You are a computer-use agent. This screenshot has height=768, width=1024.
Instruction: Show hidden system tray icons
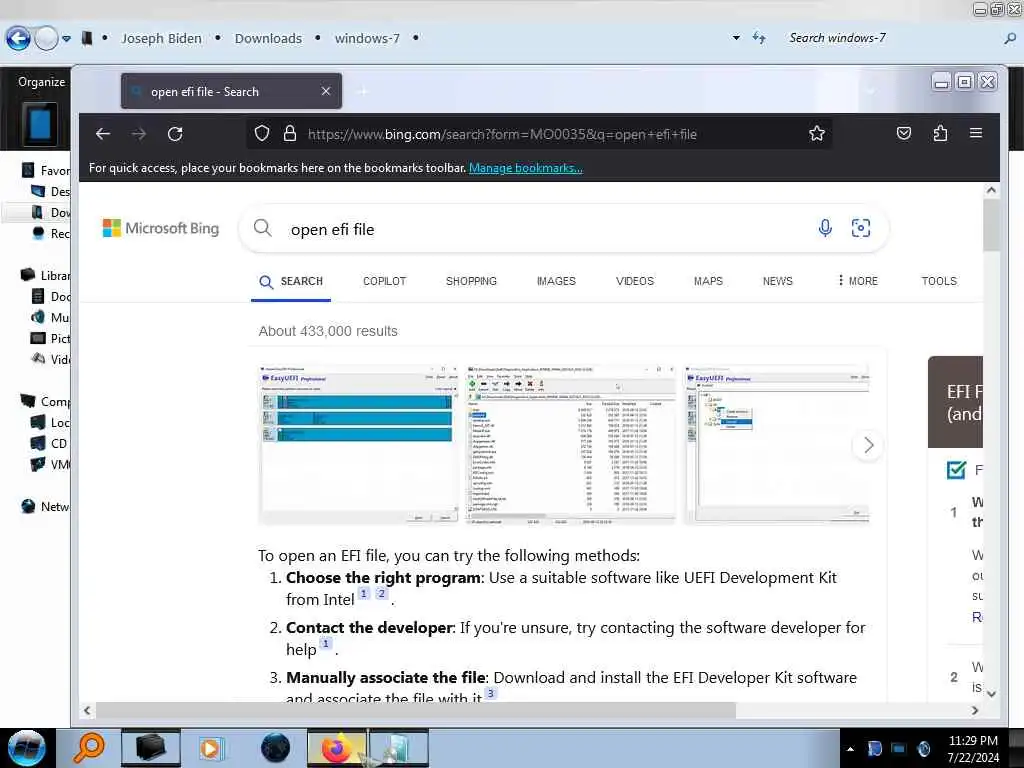(x=850, y=749)
